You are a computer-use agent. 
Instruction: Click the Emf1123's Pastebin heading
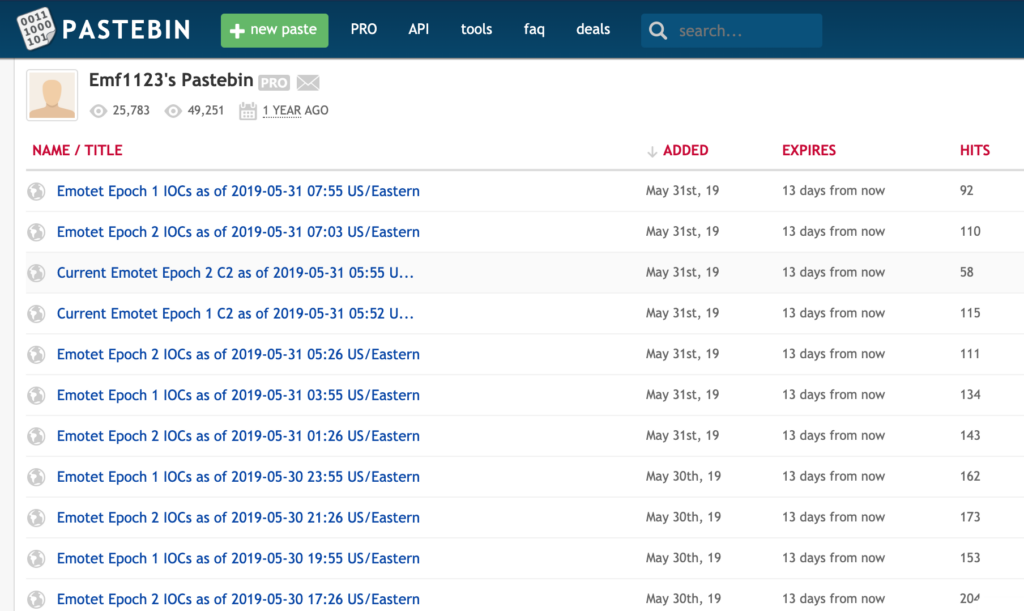point(171,80)
